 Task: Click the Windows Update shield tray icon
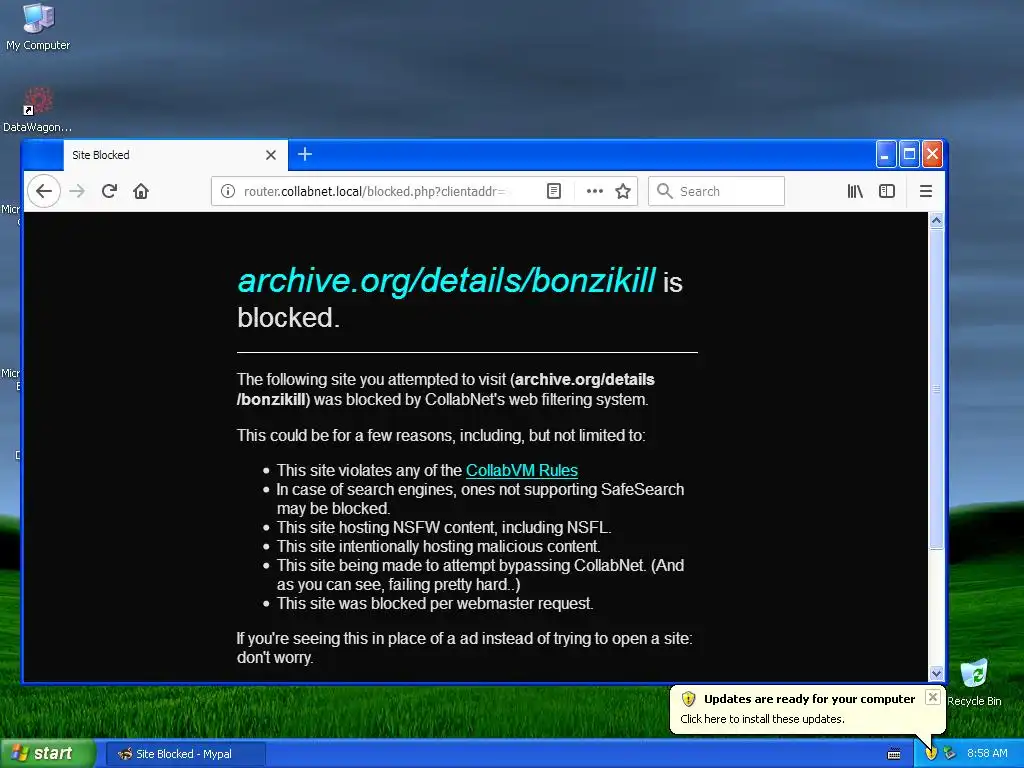coord(931,754)
